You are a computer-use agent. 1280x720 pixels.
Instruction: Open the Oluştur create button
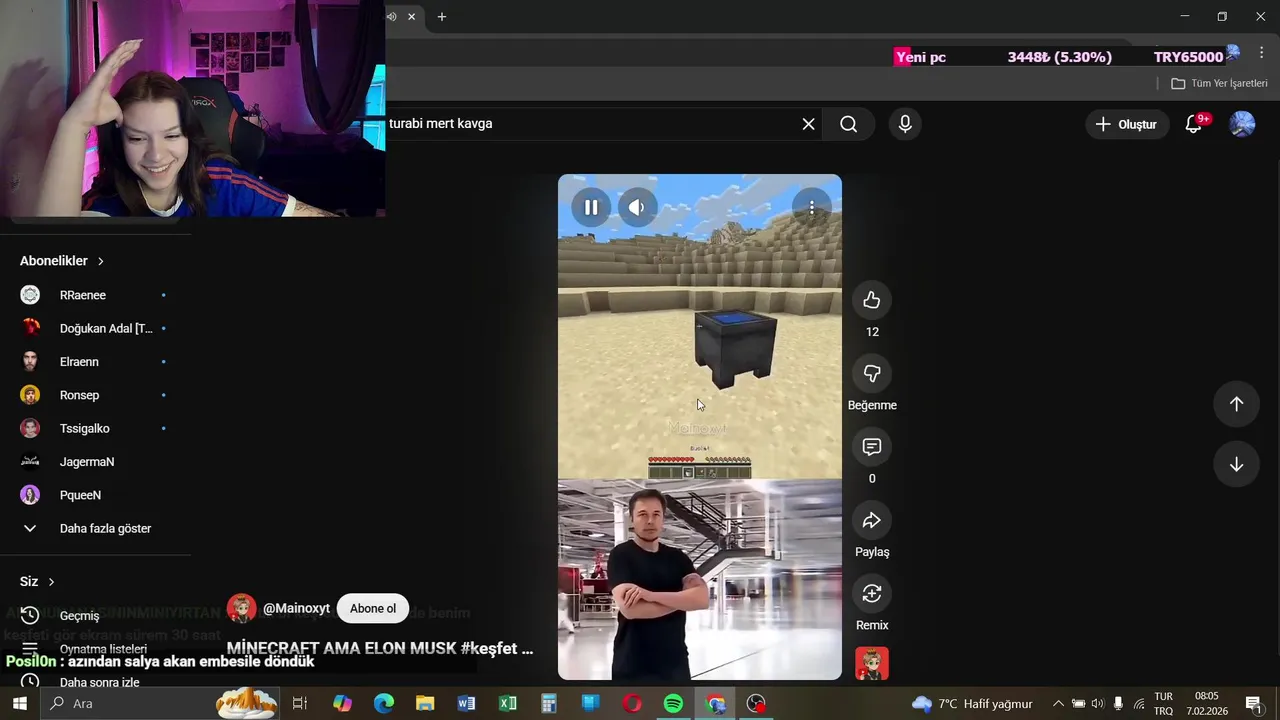pyautogui.click(x=1126, y=124)
